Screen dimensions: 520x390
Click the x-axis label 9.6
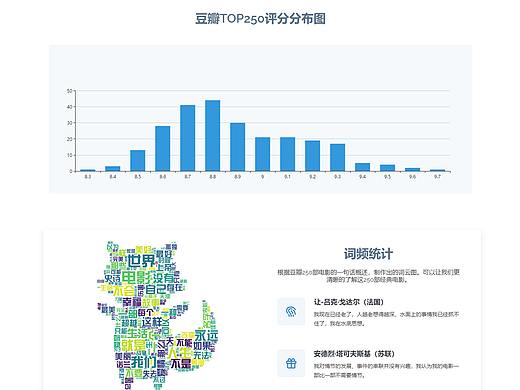coord(412,177)
